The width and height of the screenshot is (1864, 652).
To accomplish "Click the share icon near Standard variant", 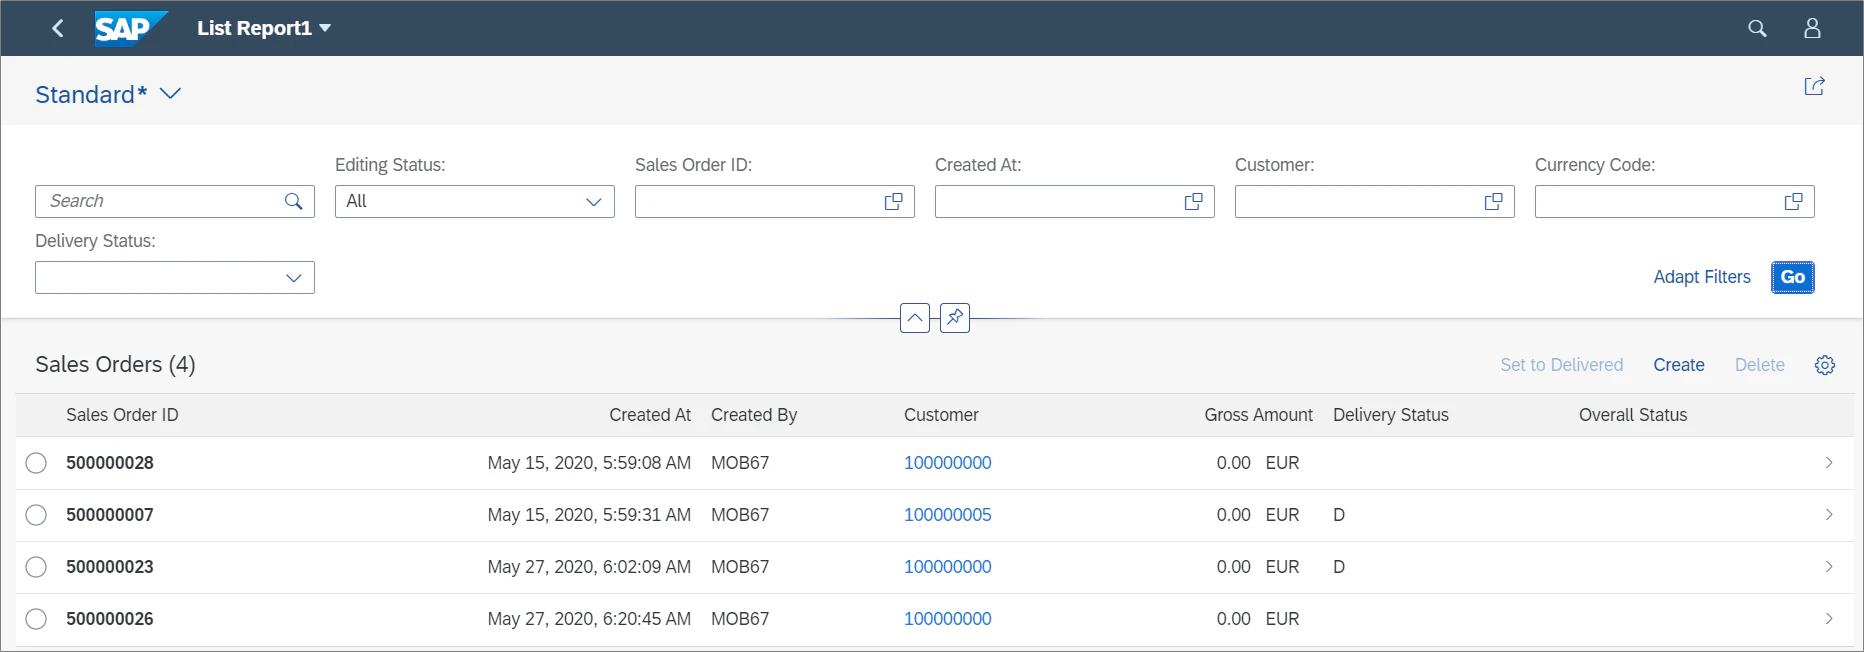I will coord(1814,86).
